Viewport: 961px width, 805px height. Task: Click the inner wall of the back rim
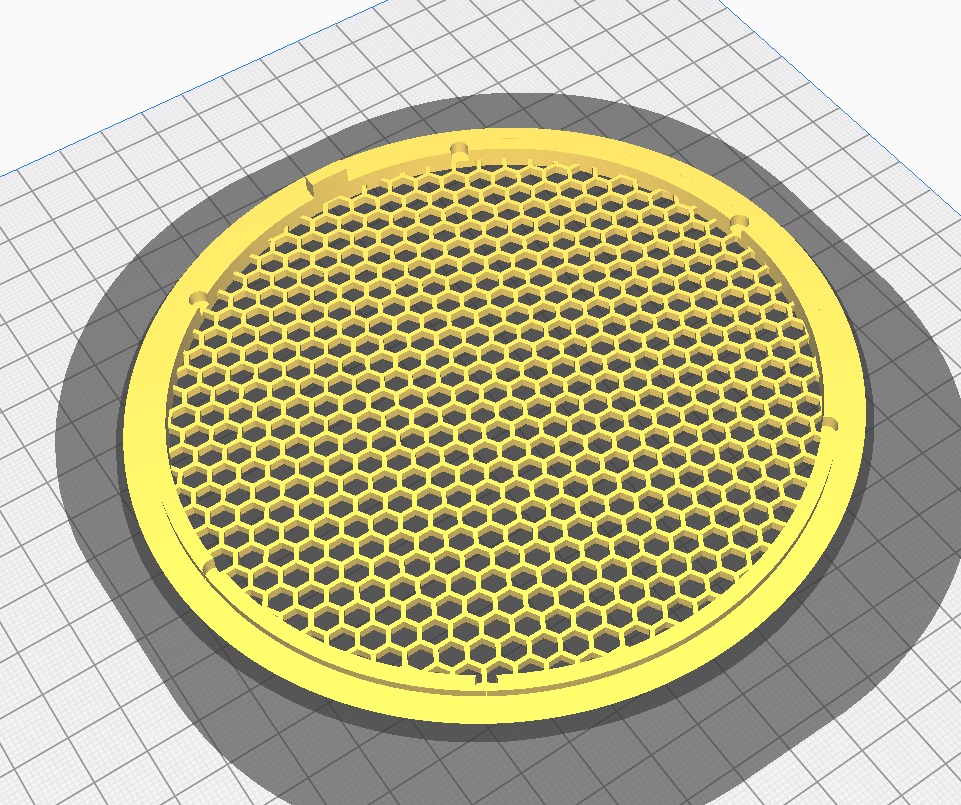tap(560, 155)
